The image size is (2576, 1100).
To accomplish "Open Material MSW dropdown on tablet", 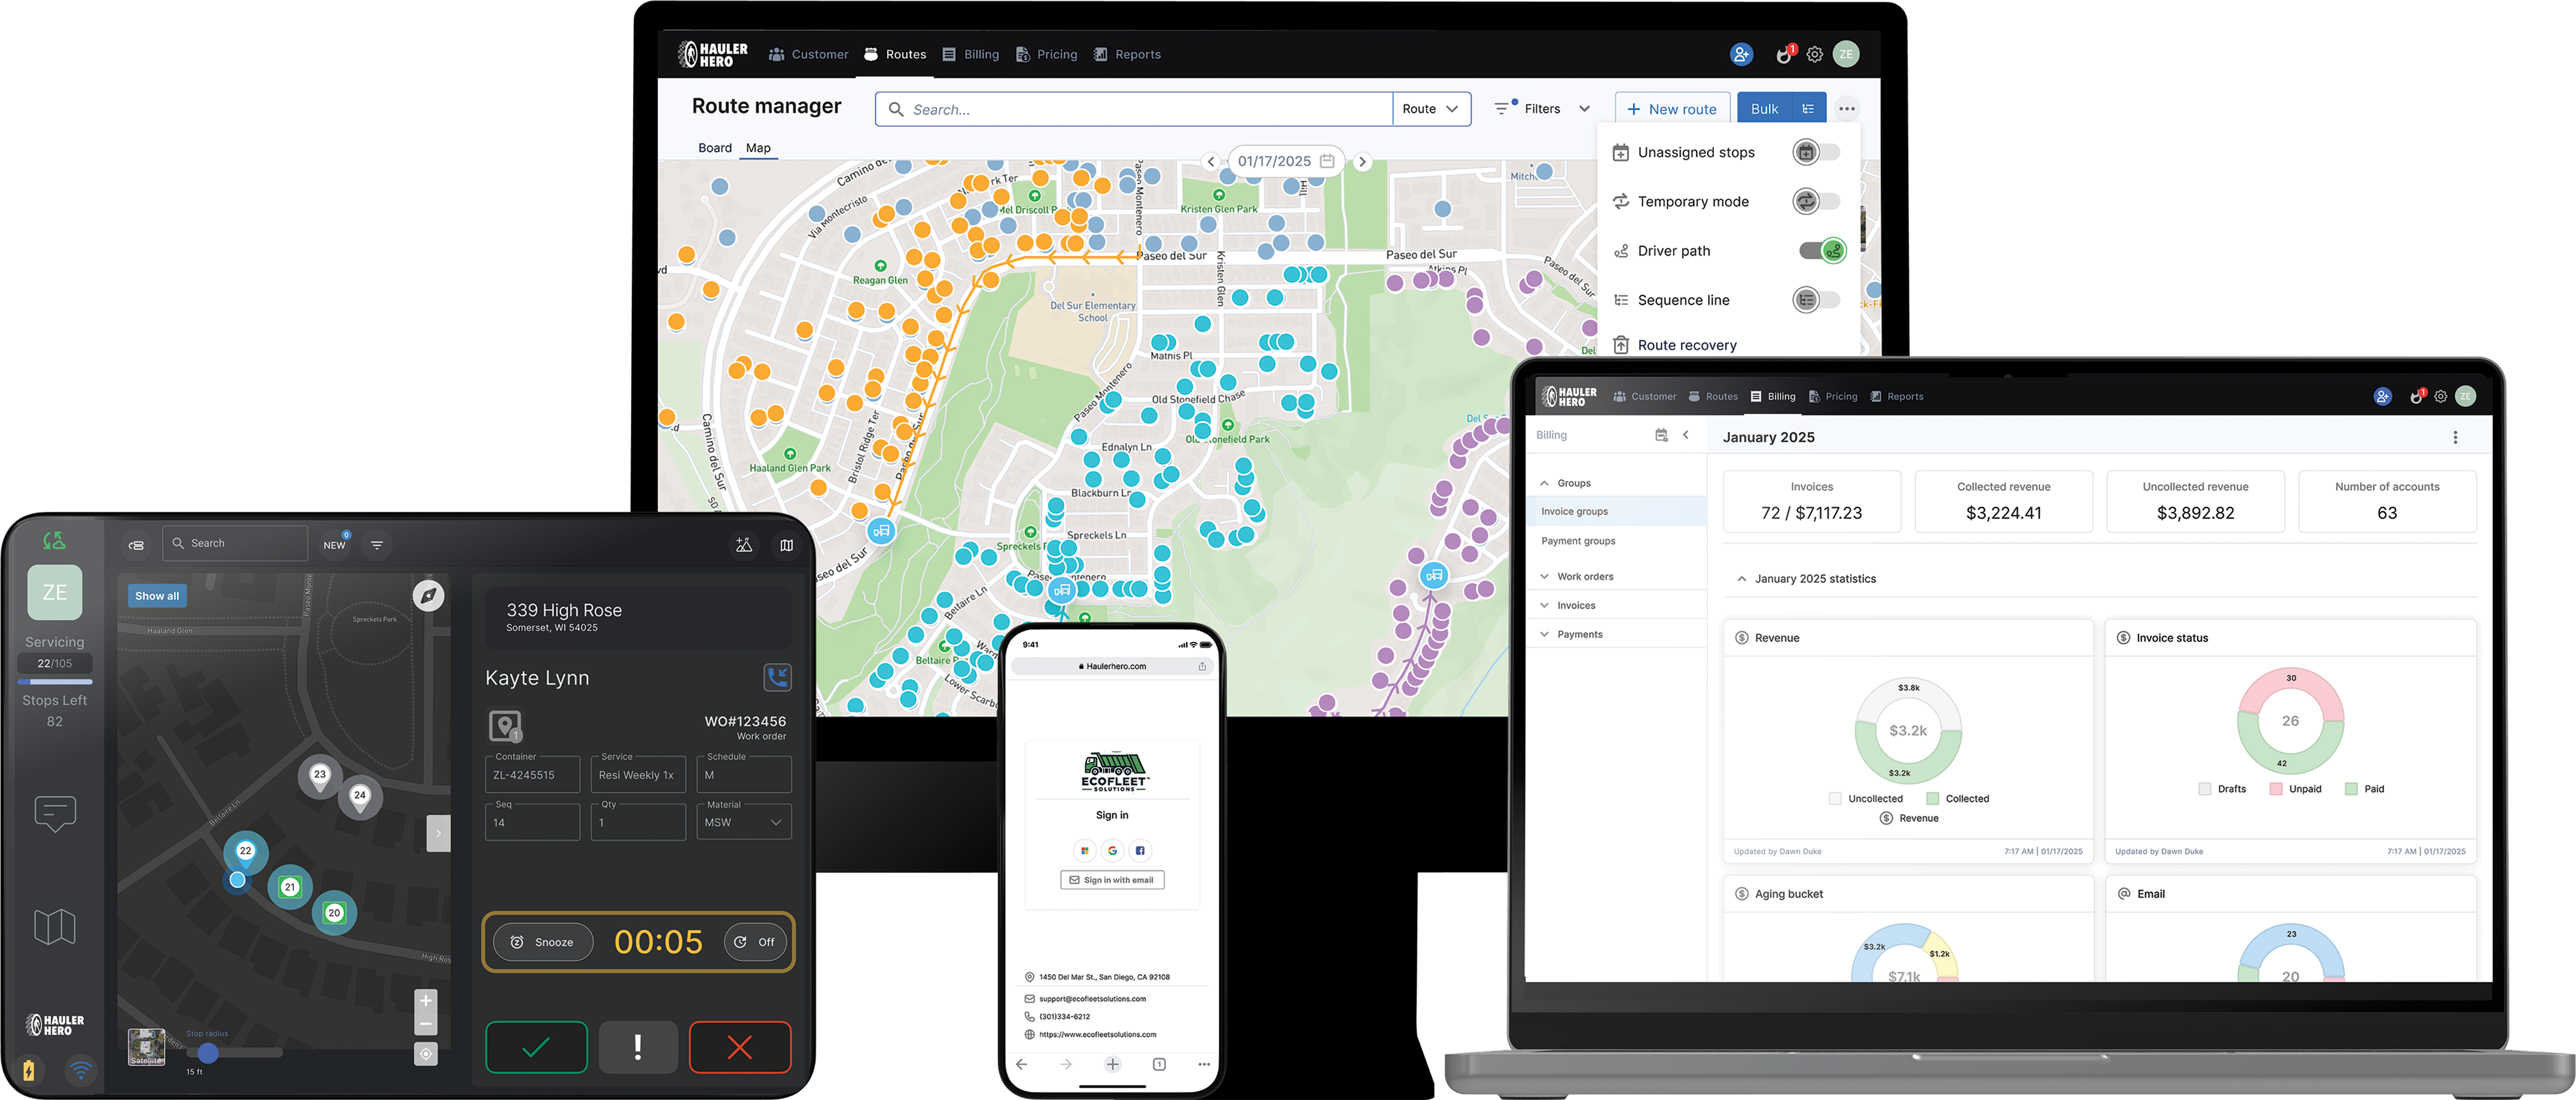I will [x=743, y=822].
